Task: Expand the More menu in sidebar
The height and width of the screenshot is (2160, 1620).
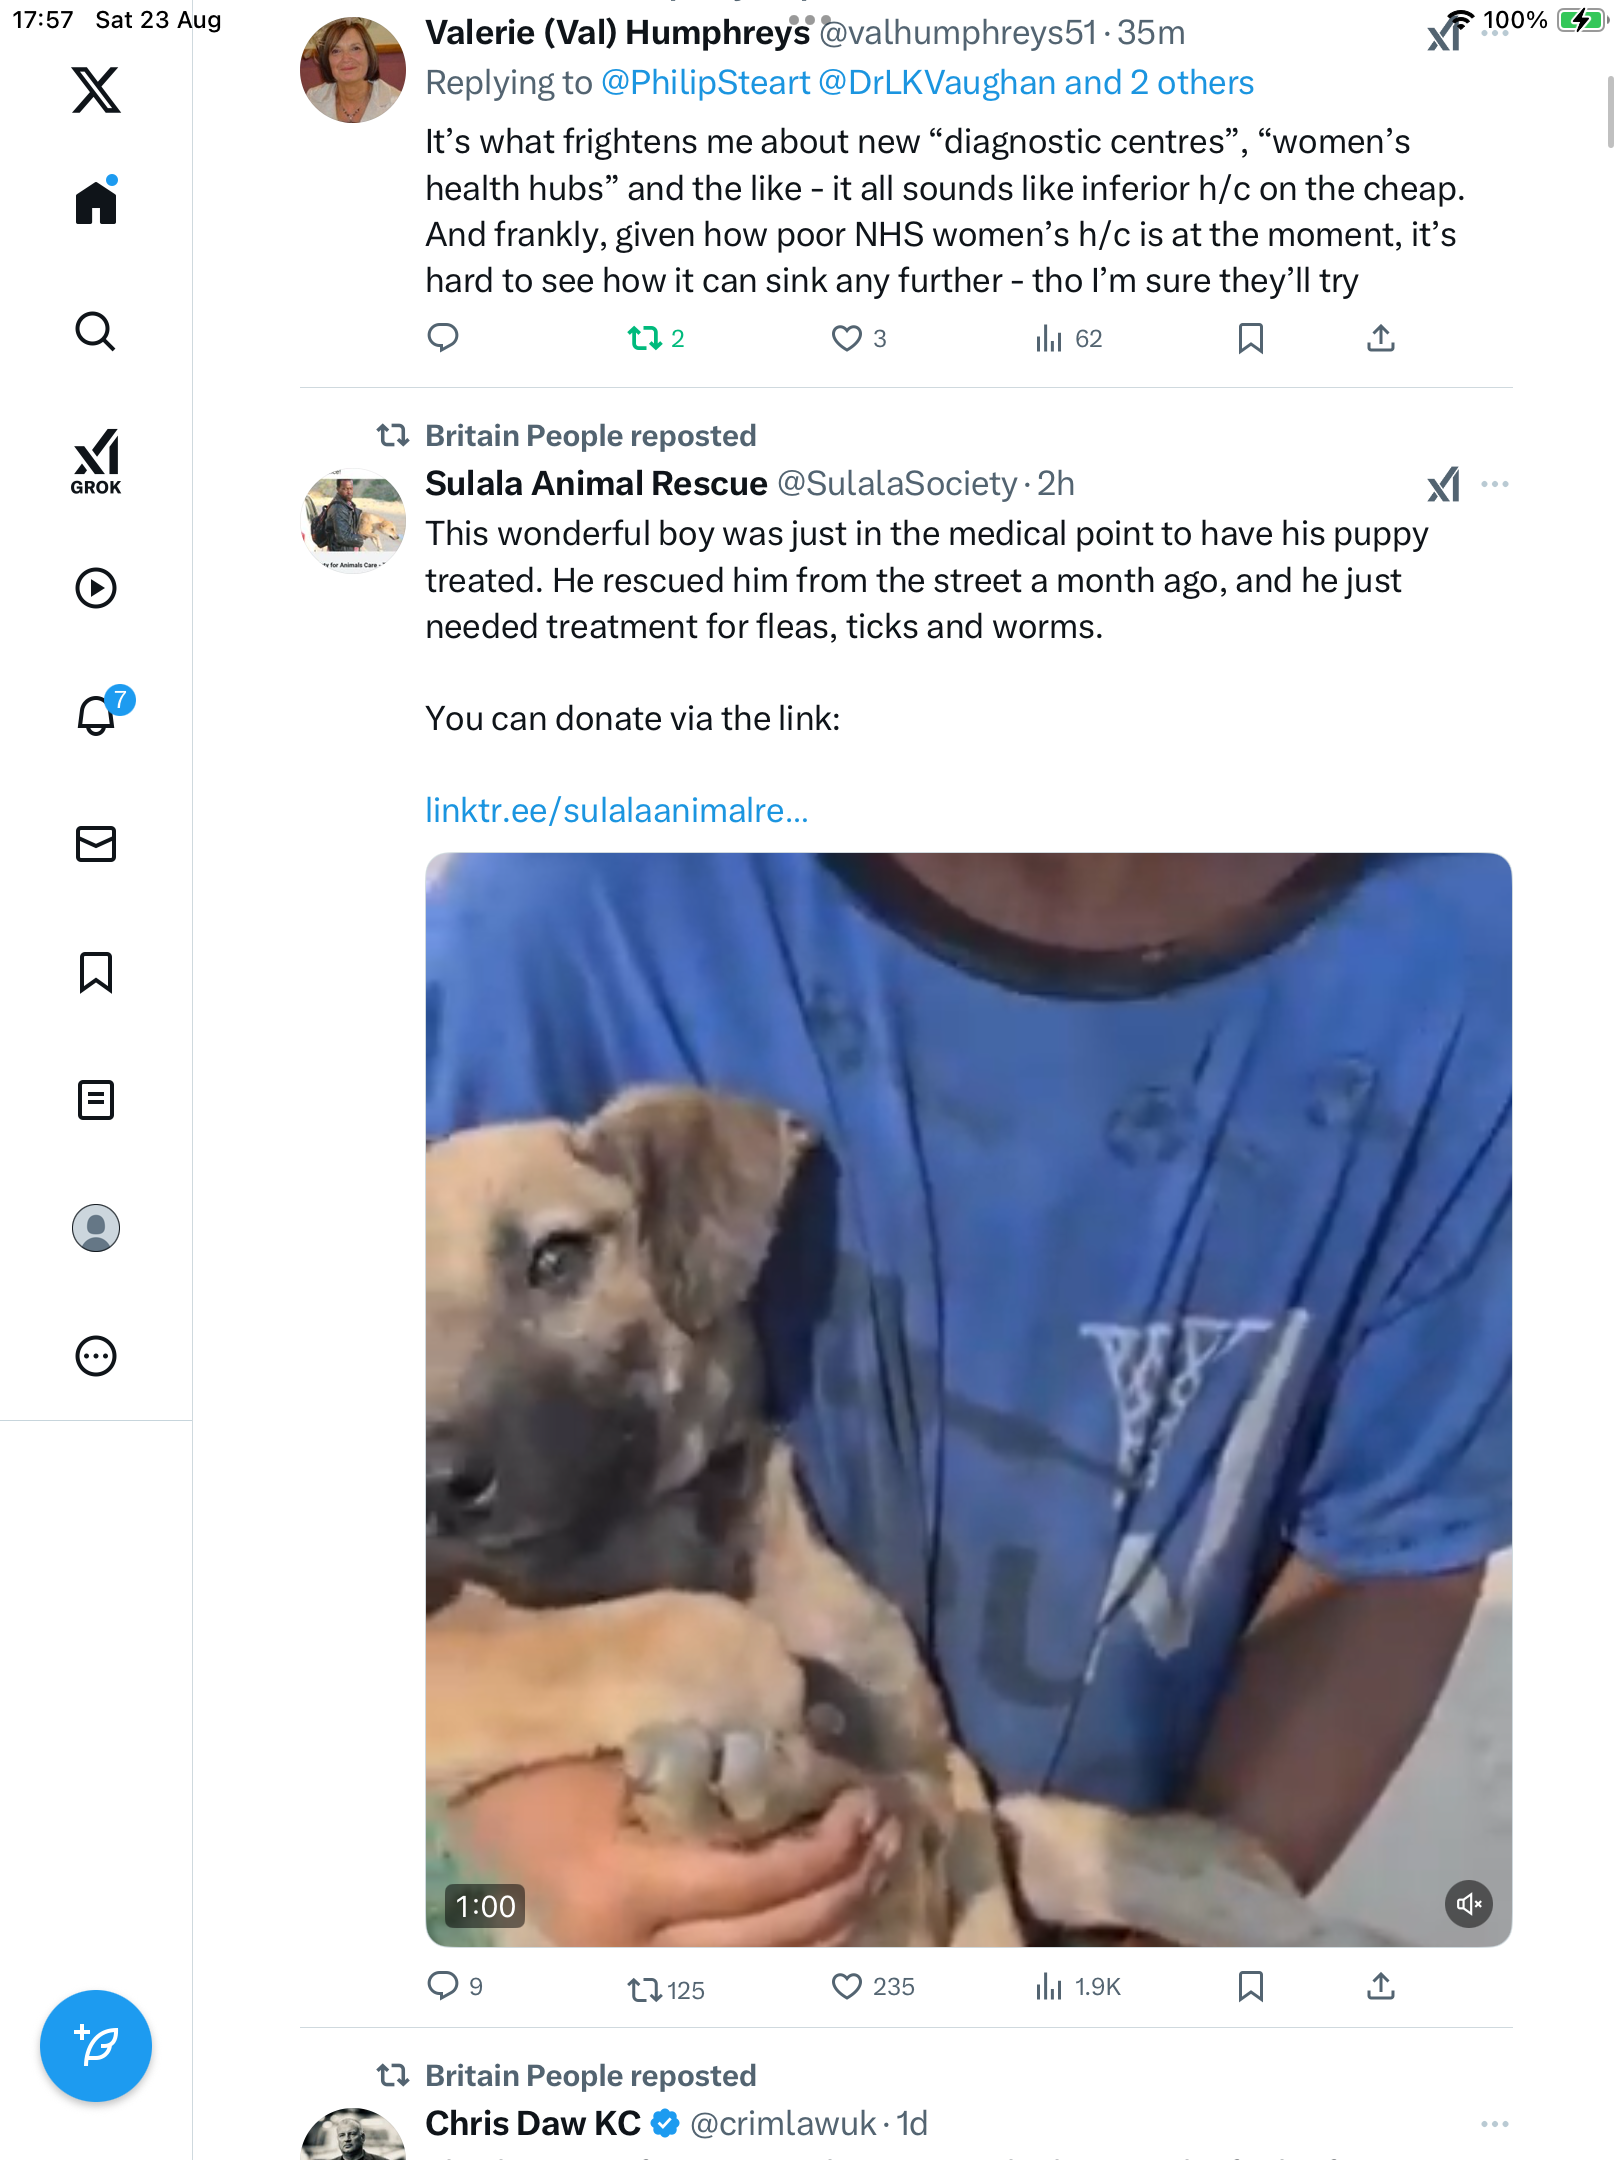Action: (96, 1356)
